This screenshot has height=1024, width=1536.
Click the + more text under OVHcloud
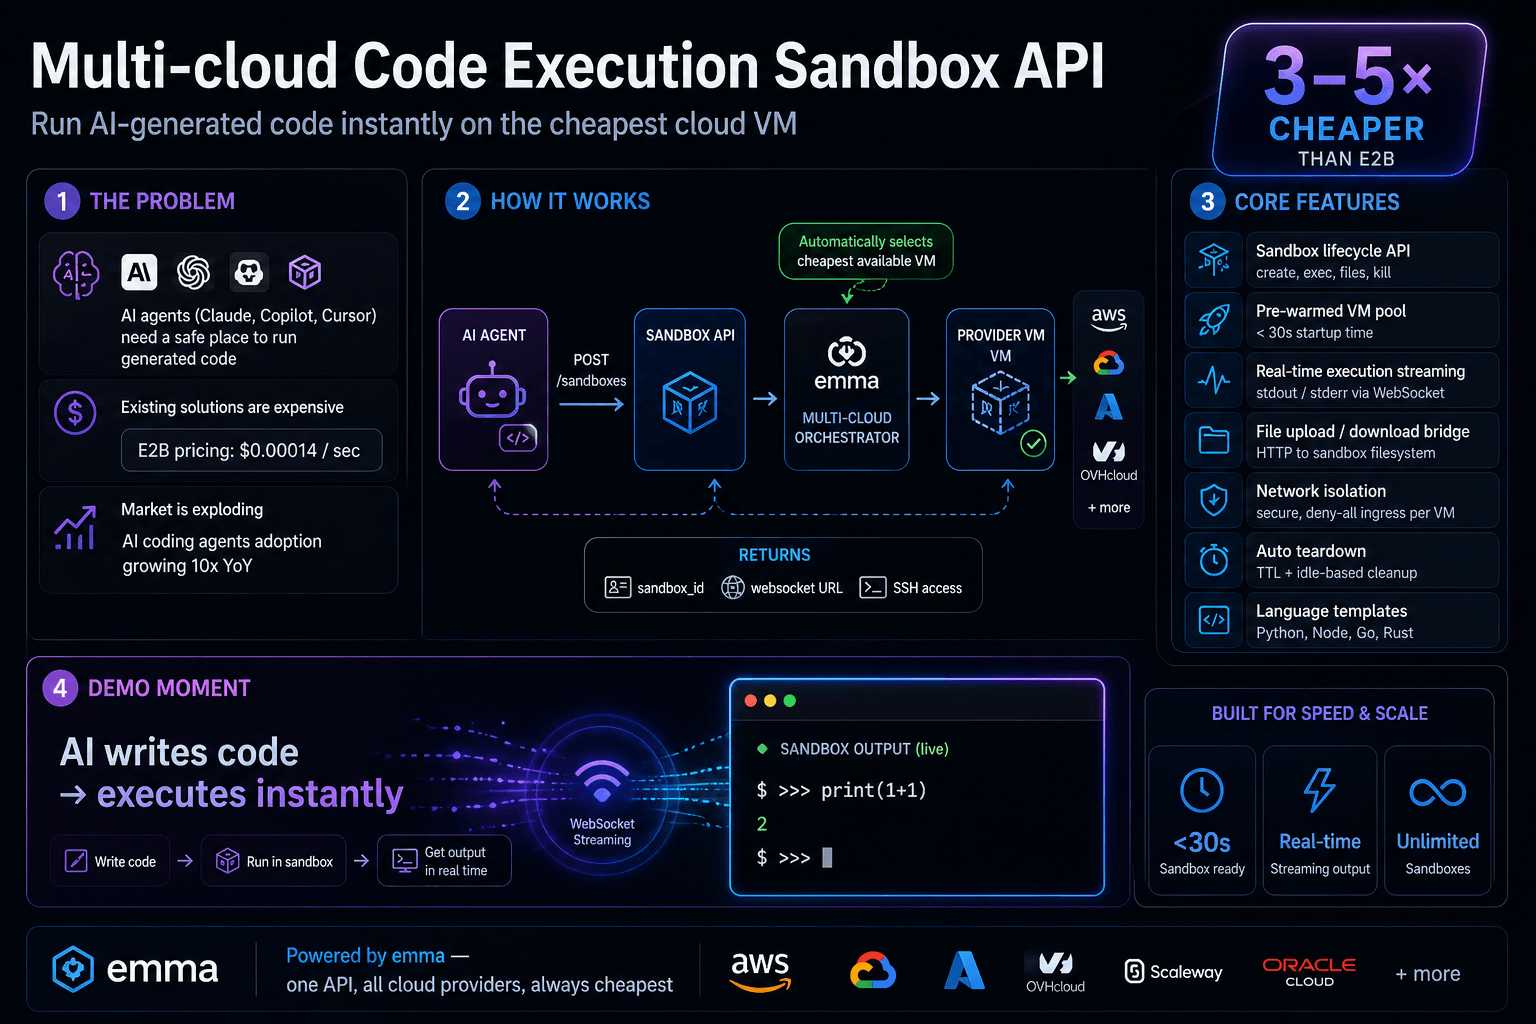(x=1109, y=507)
